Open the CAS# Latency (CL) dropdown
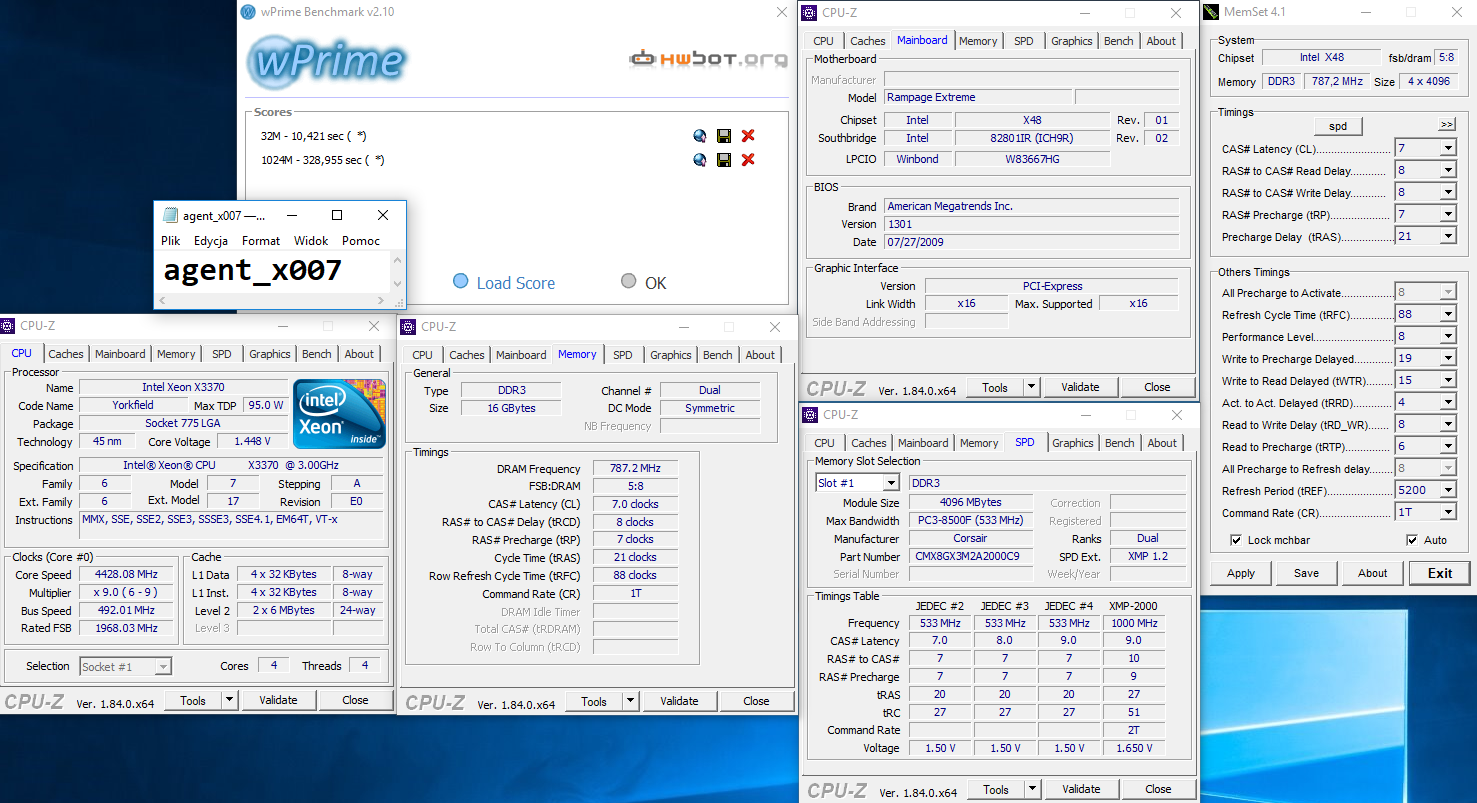The height and width of the screenshot is (803, 1477). click(1447, 149)
